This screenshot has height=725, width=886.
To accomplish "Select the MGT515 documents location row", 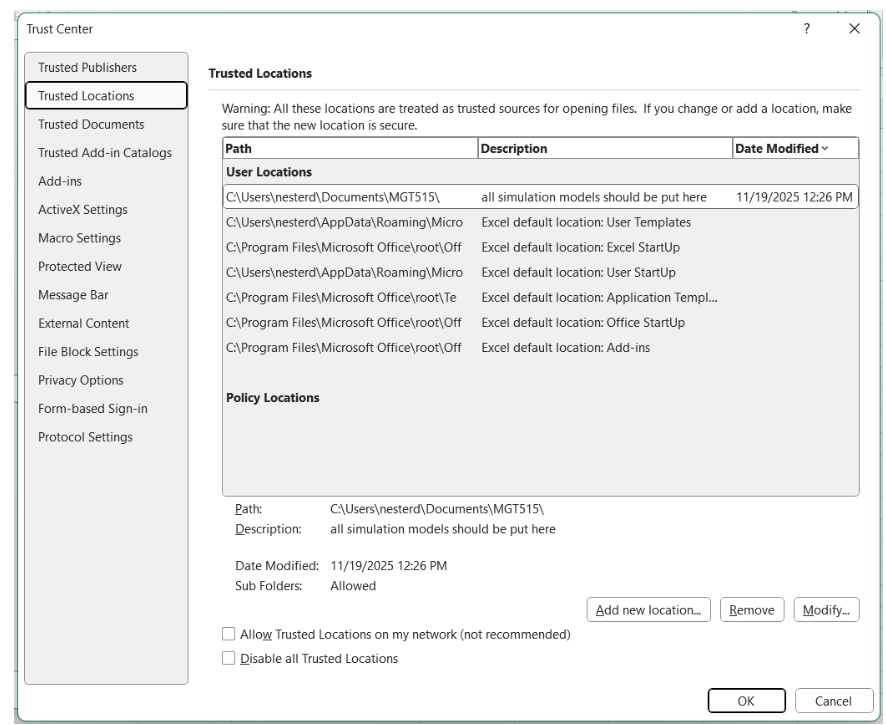I will tap(541, 197).
